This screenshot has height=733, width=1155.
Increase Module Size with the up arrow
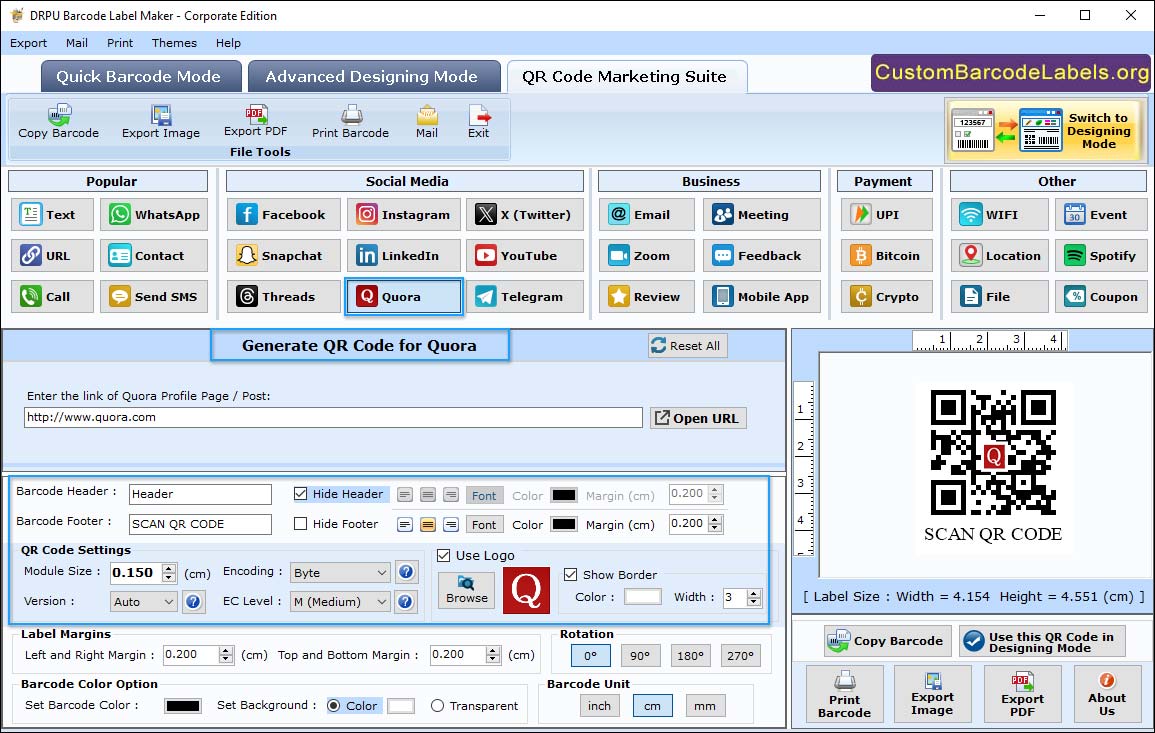tap(169, 568)
